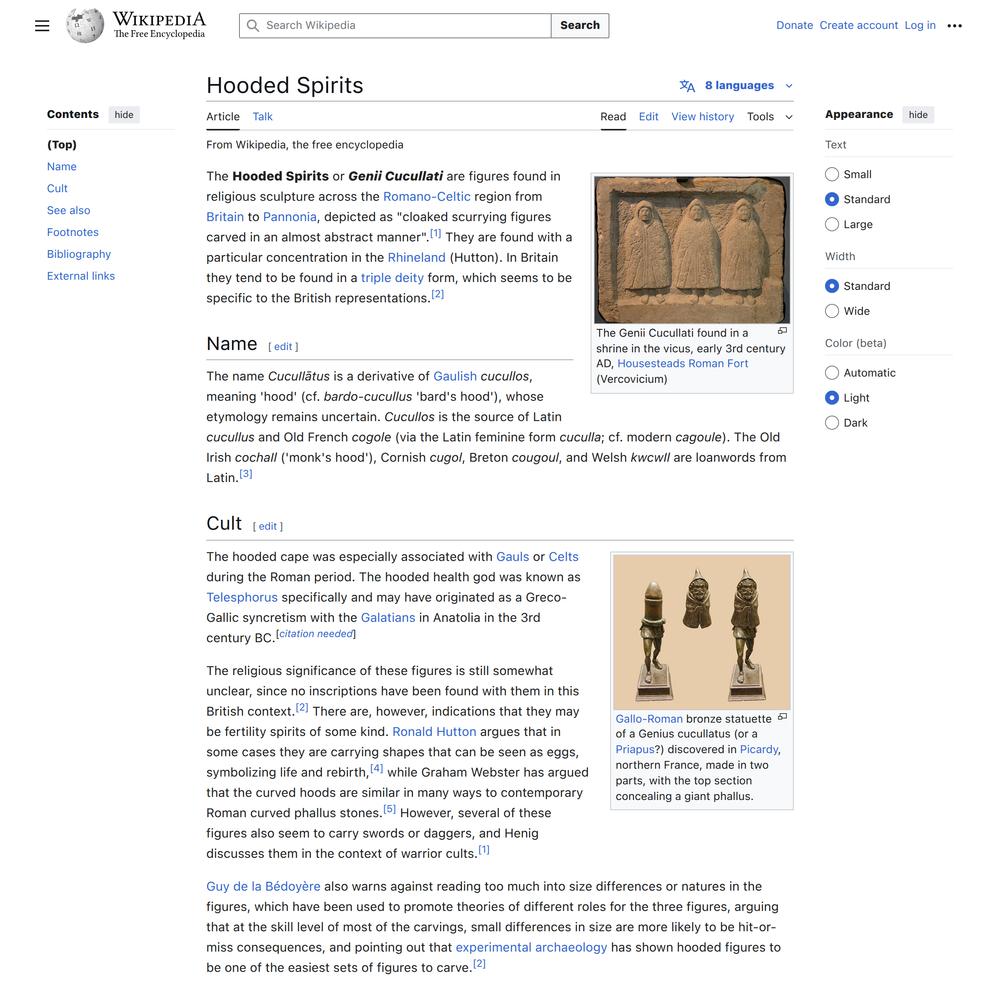The width and height of the screenshot is (1000, 1000).
Task: Select Large text size
Action: [x=832, y=224]
